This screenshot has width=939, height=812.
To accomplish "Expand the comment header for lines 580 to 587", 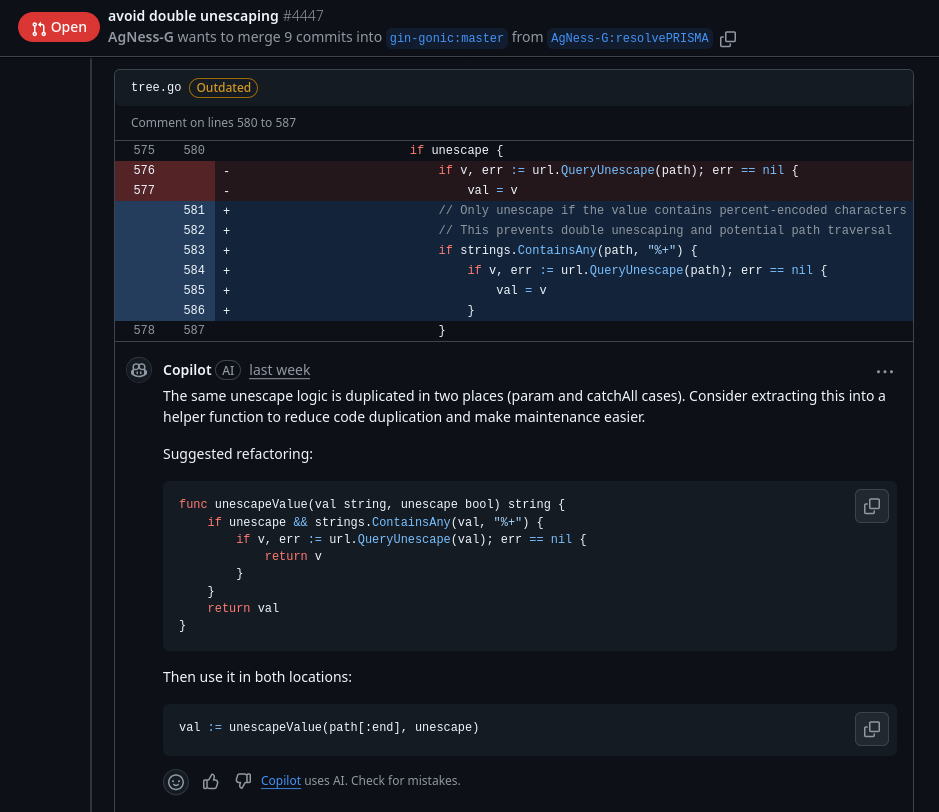I will [213, 122].
